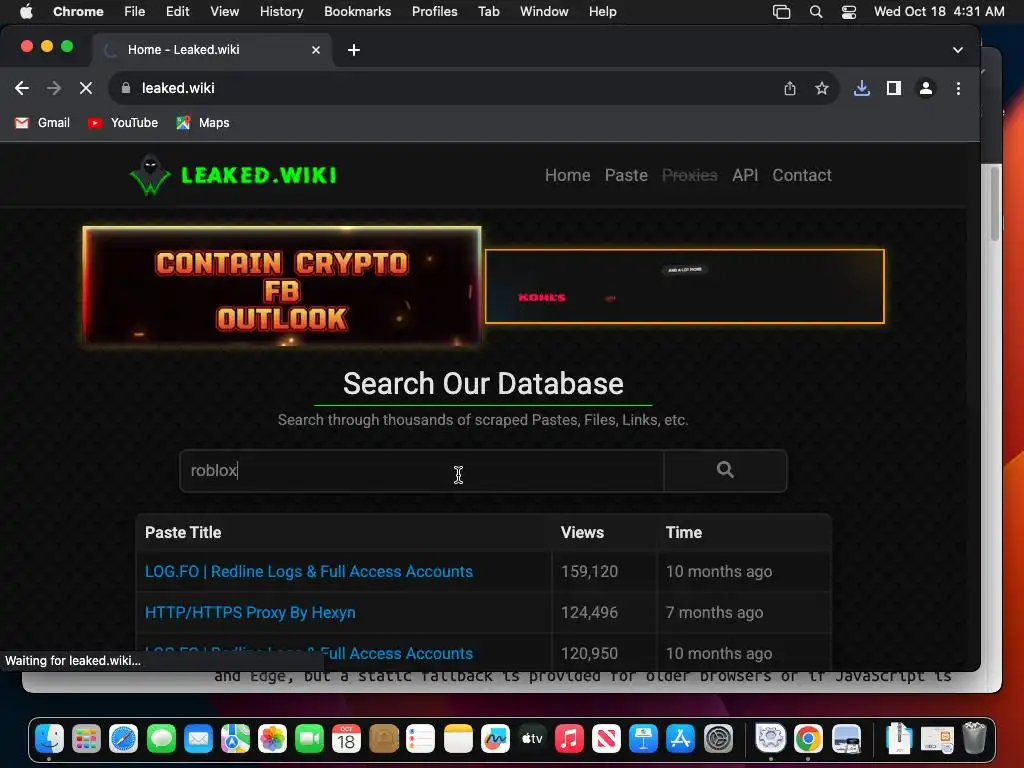The height and width of the screenshot is (768, 1024).
Task: Click the Contain Crypto FB Outlook banner
Action: pos(282,286)
